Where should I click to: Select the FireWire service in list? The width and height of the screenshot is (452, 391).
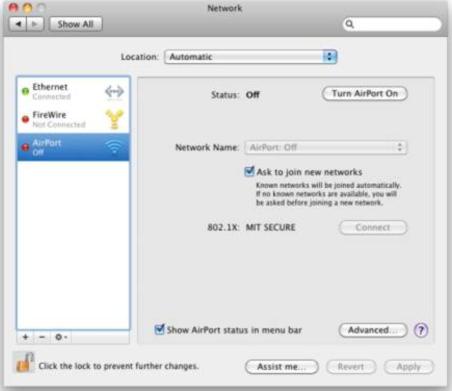73,119
